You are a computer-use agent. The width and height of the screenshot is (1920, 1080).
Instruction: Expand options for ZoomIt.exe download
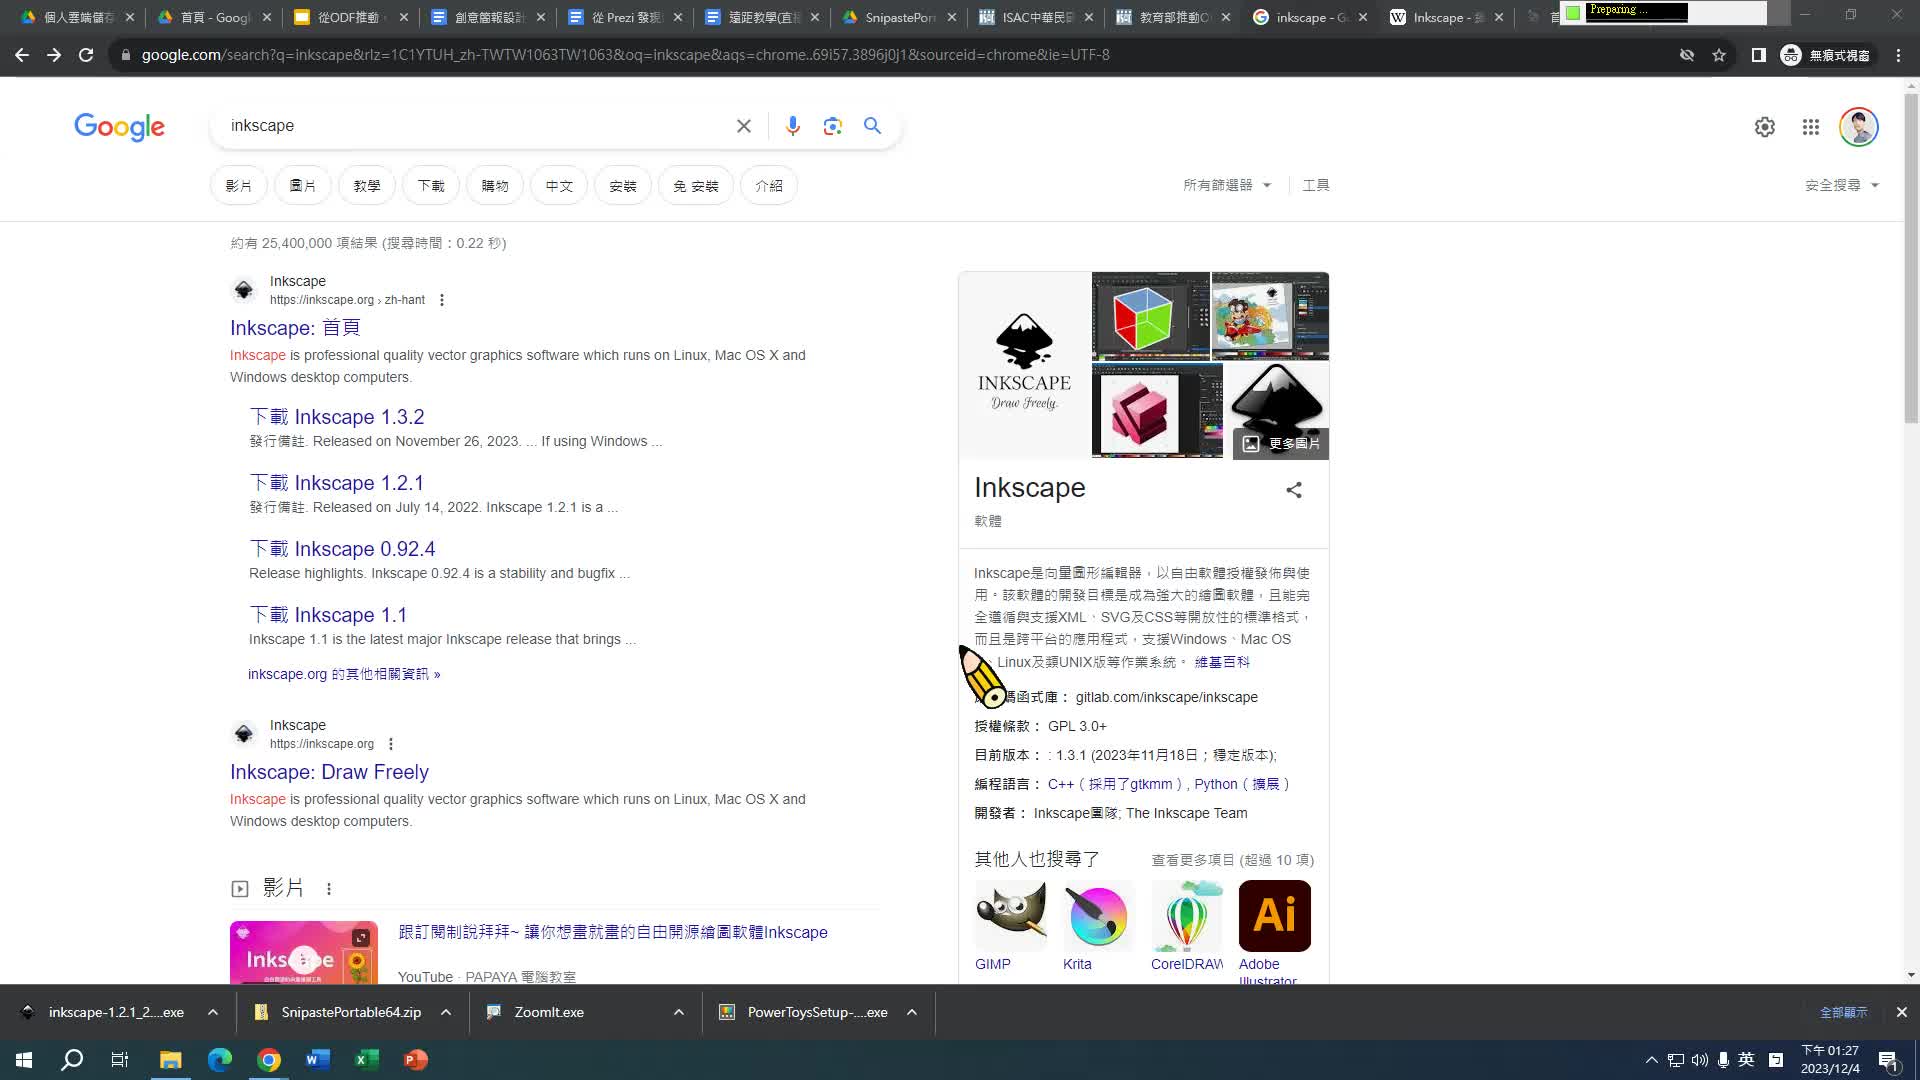(679, 1012)
